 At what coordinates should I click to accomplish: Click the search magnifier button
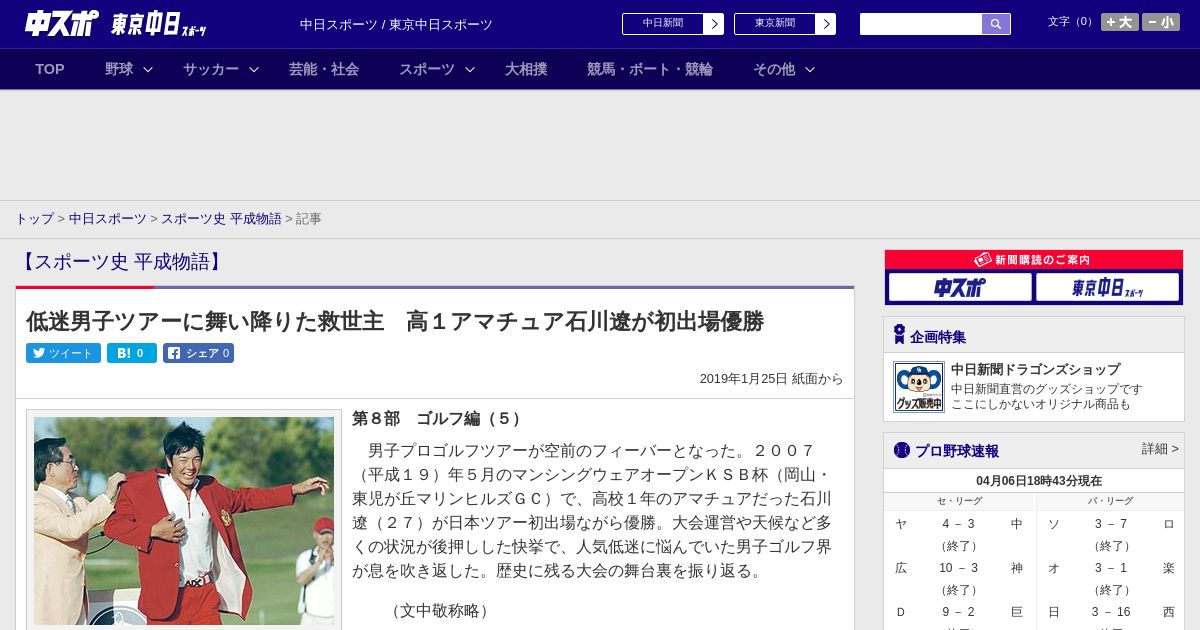click(x=996, y=24)
